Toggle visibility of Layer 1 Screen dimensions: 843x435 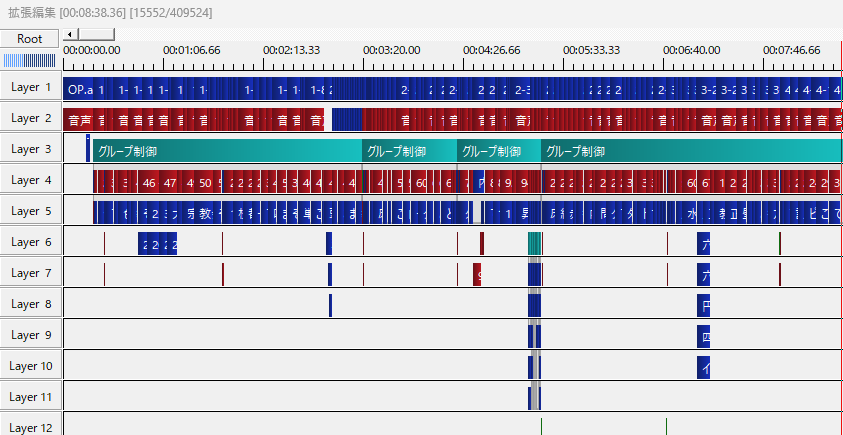[31, 87]
